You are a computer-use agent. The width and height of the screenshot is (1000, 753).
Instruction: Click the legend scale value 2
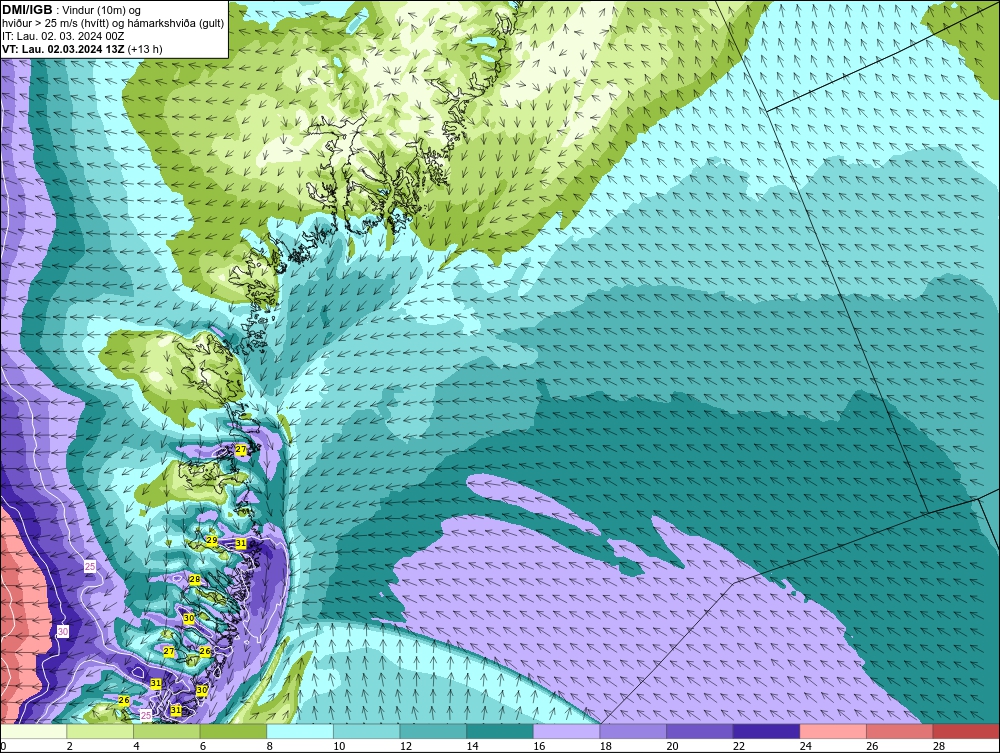point(70,746)
